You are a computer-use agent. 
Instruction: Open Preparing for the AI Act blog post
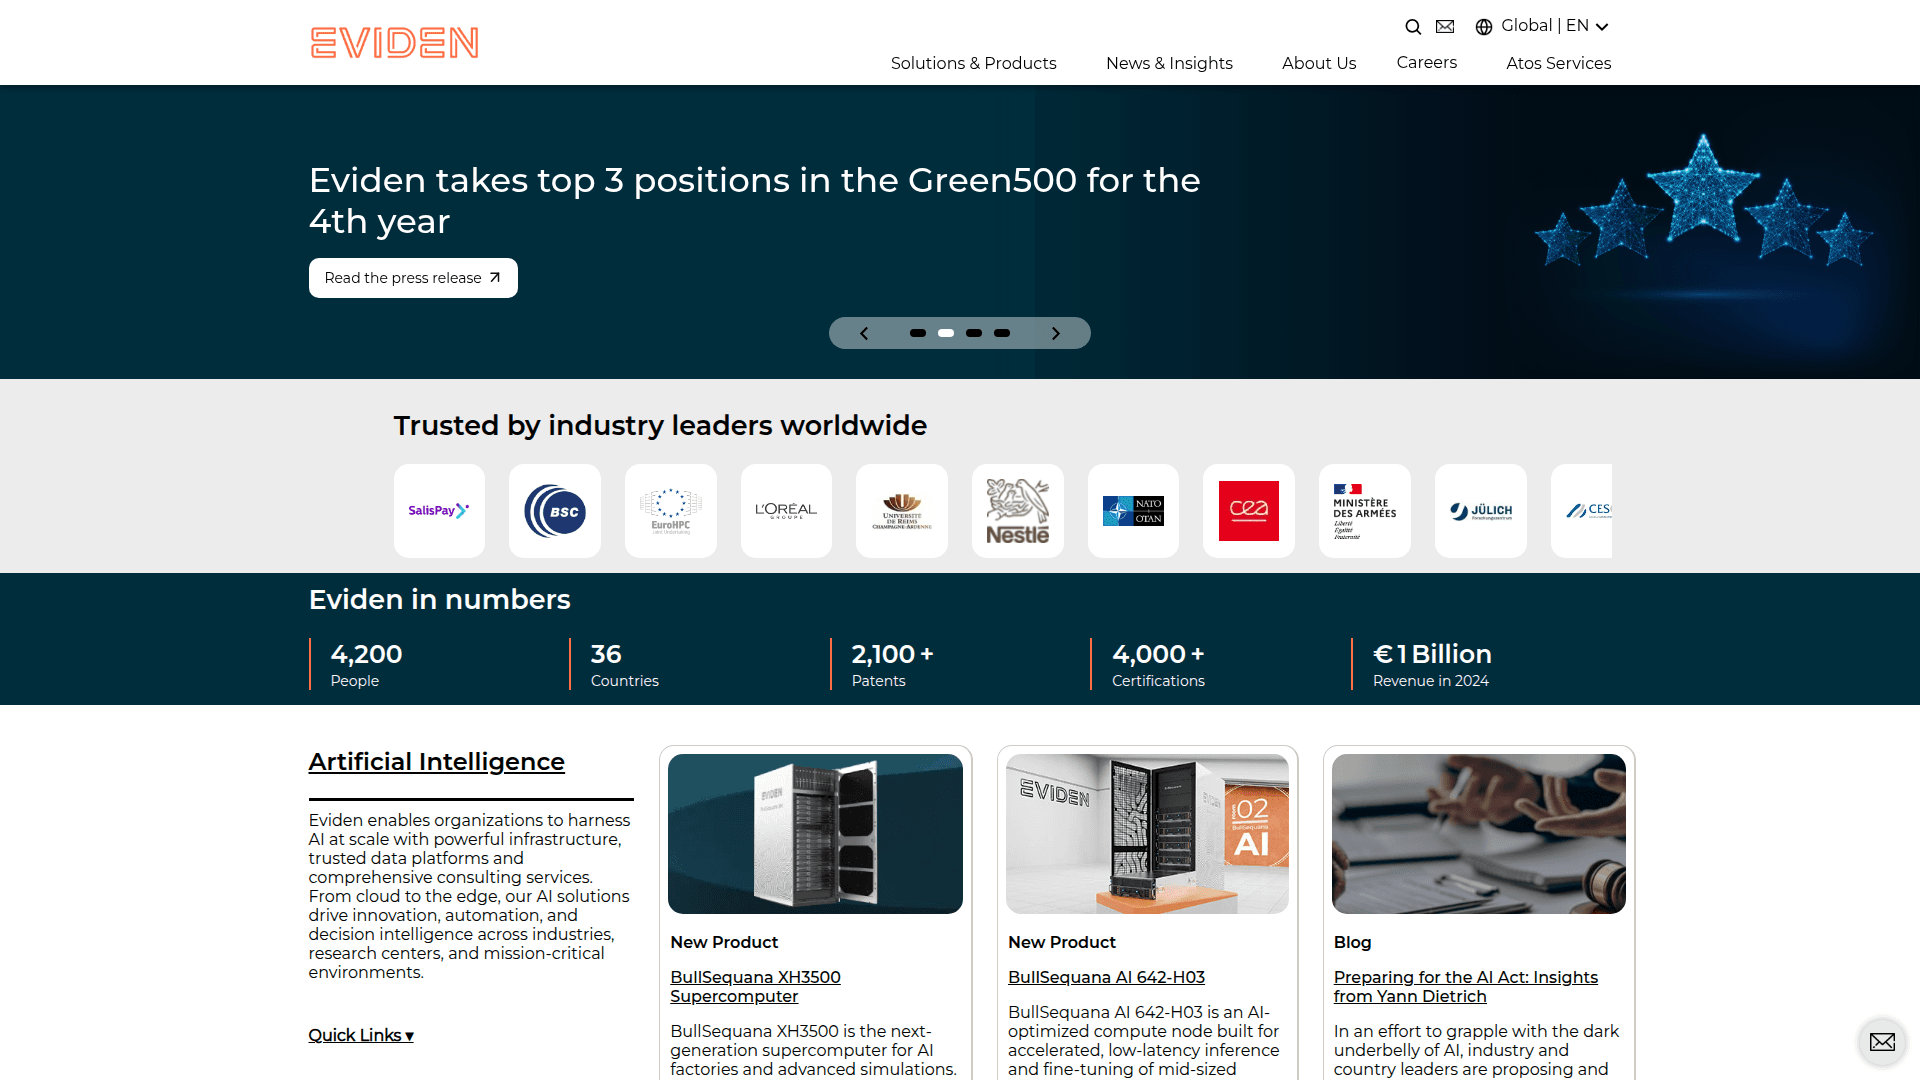pos(1465,986)
